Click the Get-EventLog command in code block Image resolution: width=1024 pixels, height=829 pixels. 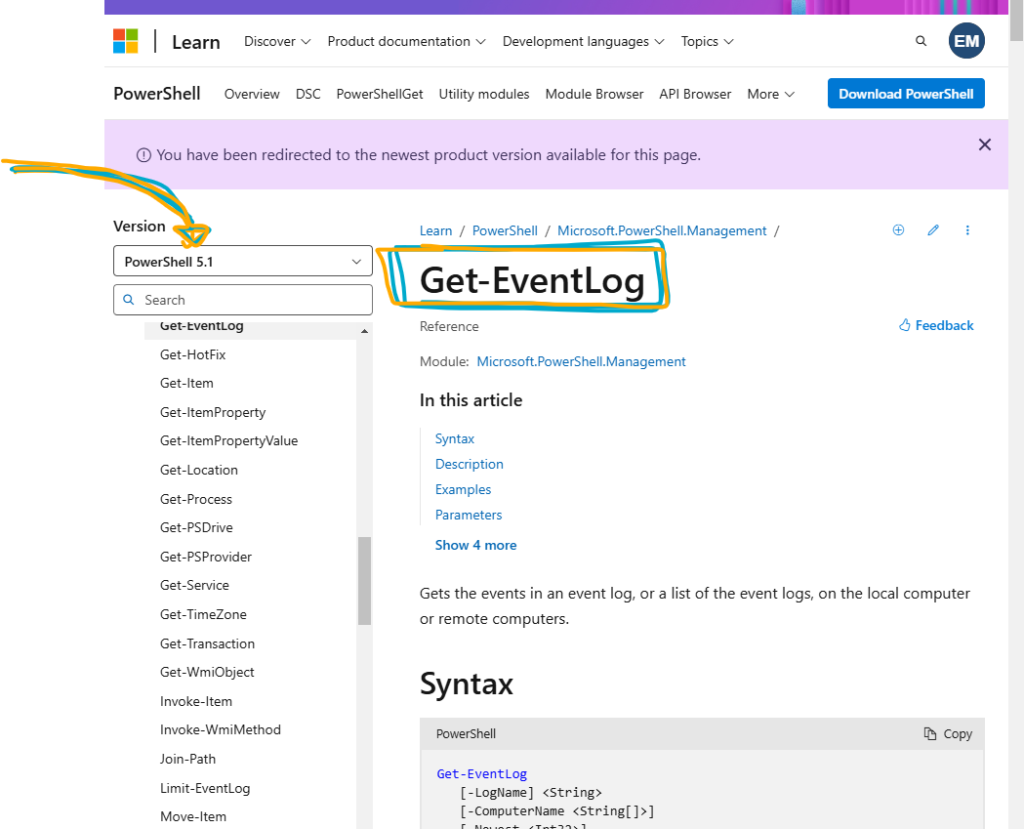481,773
